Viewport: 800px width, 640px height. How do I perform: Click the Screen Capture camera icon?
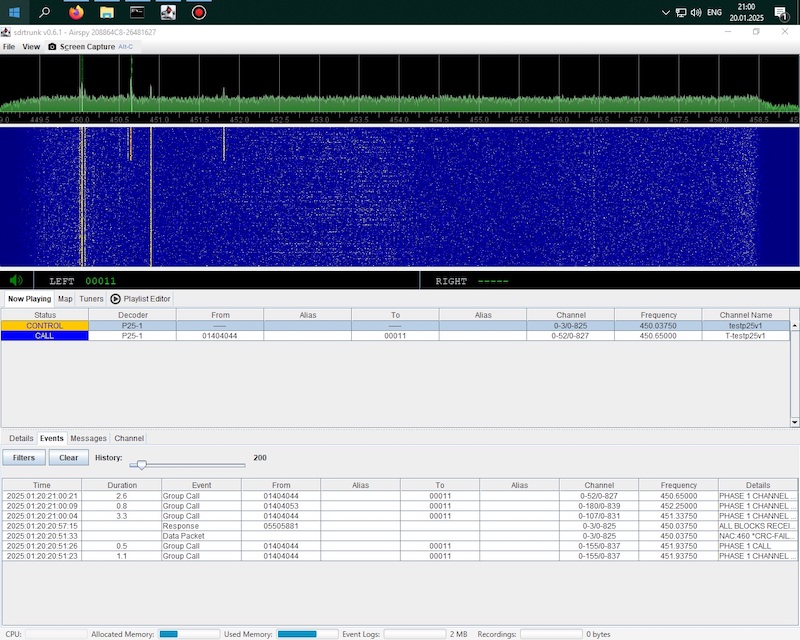click(53, 46)
